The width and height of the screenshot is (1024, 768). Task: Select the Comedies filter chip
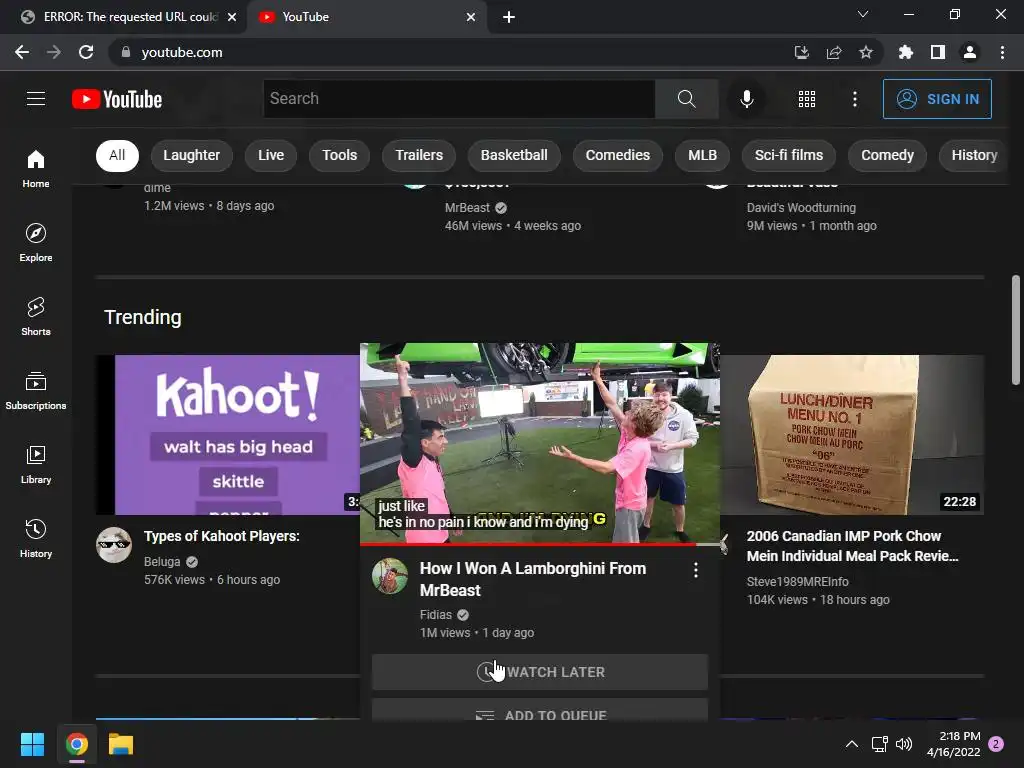(618, 155)
